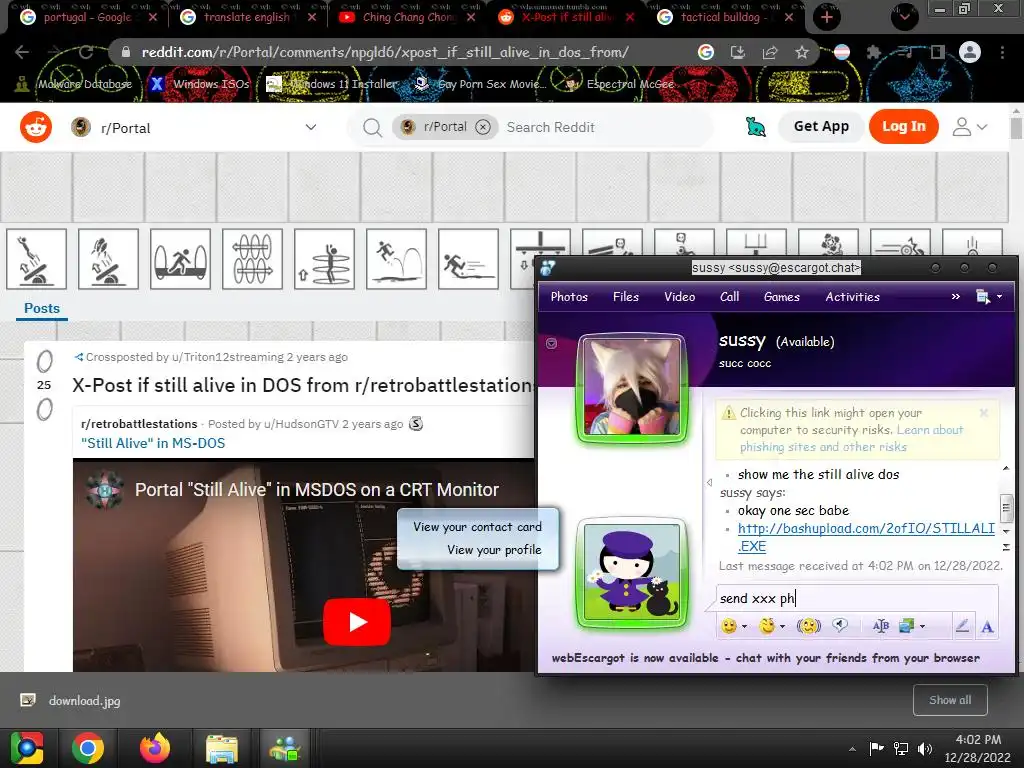Screen dimensions: 1024x768
Task: Open Messenger app from the taskbar
Action: 285,748
